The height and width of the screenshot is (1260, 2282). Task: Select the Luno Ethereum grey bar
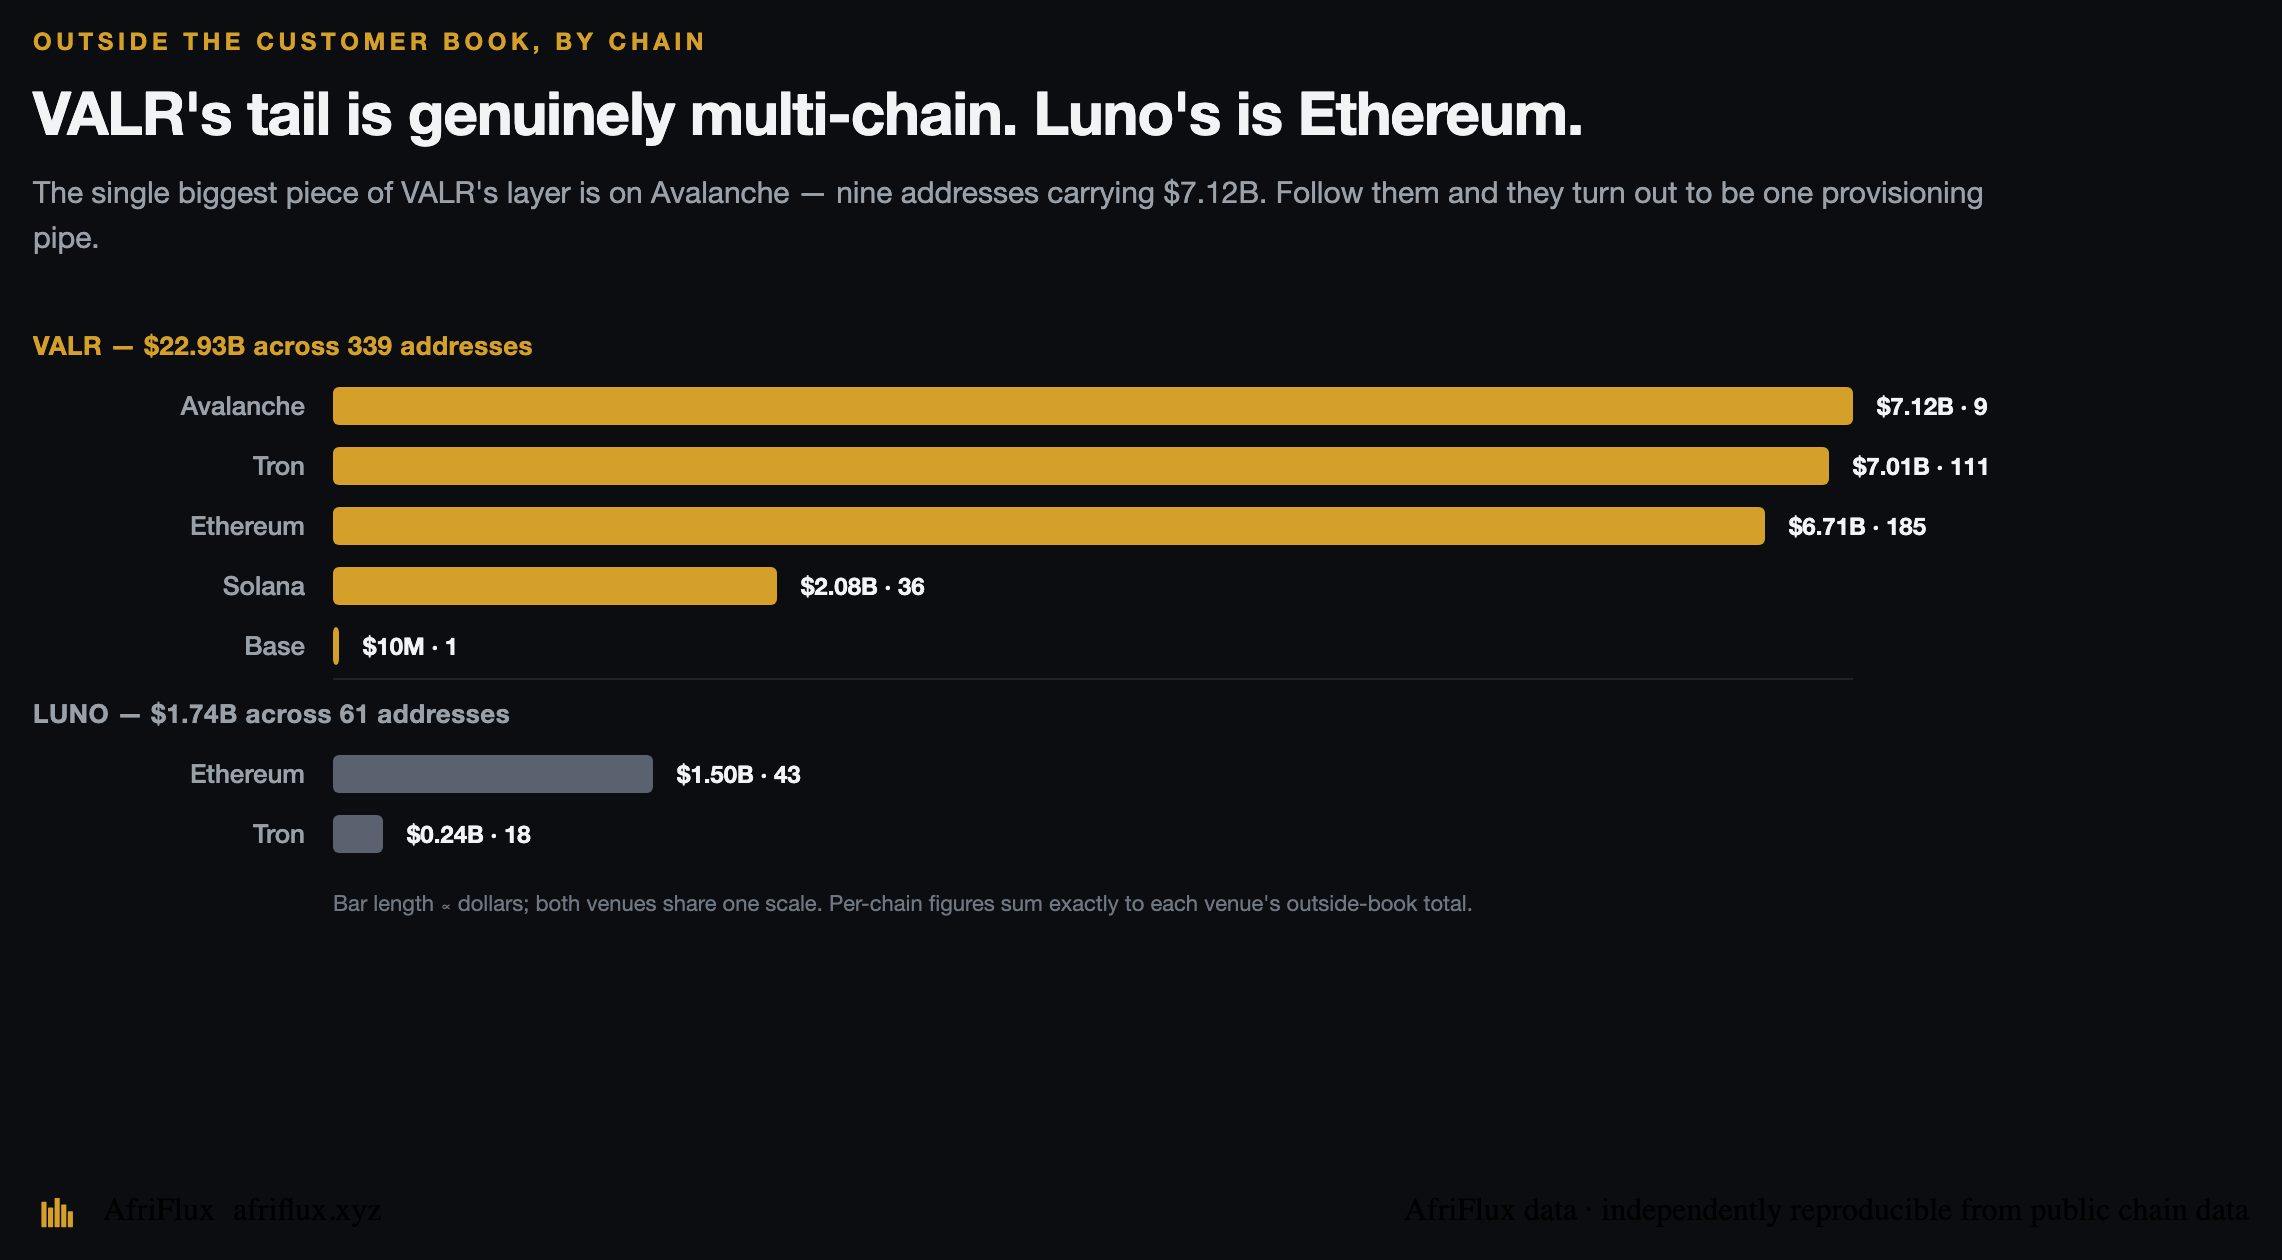coord(492,774)
